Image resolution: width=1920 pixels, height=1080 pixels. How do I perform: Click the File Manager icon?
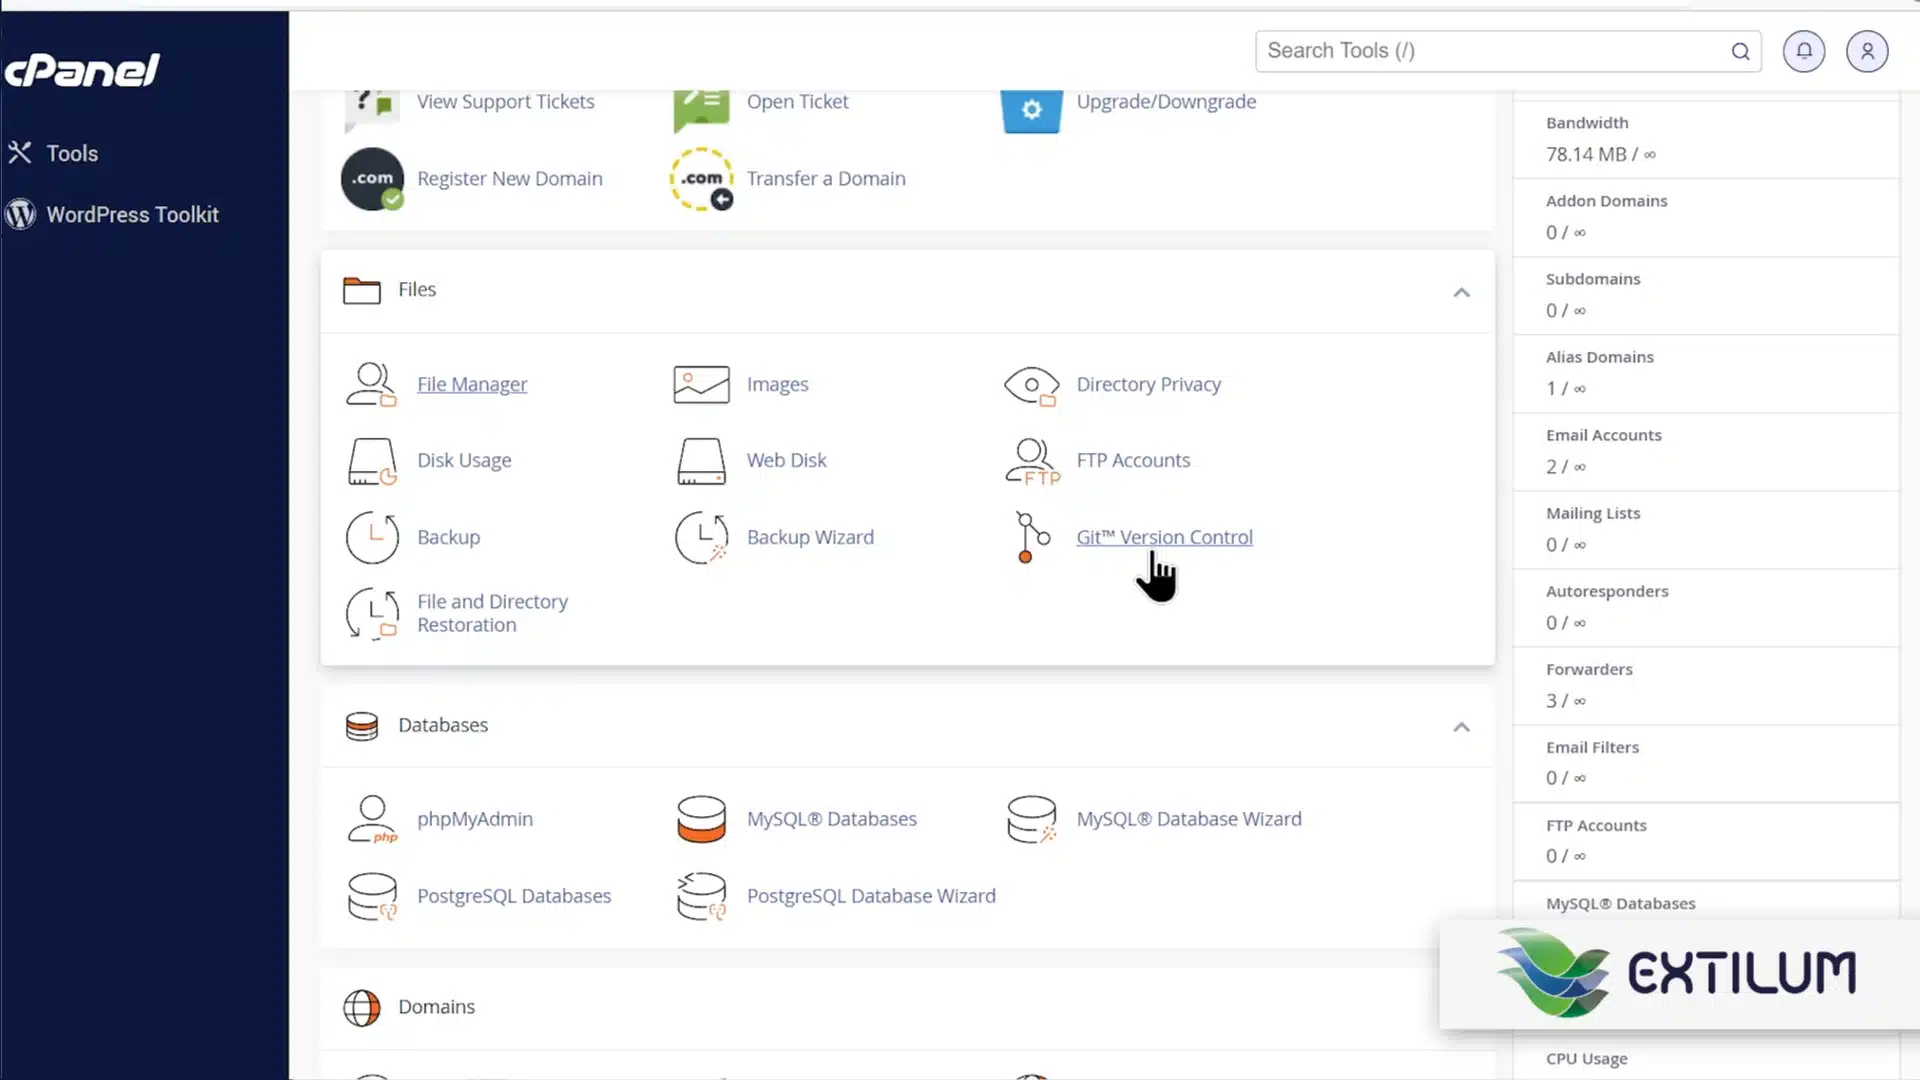372,384
